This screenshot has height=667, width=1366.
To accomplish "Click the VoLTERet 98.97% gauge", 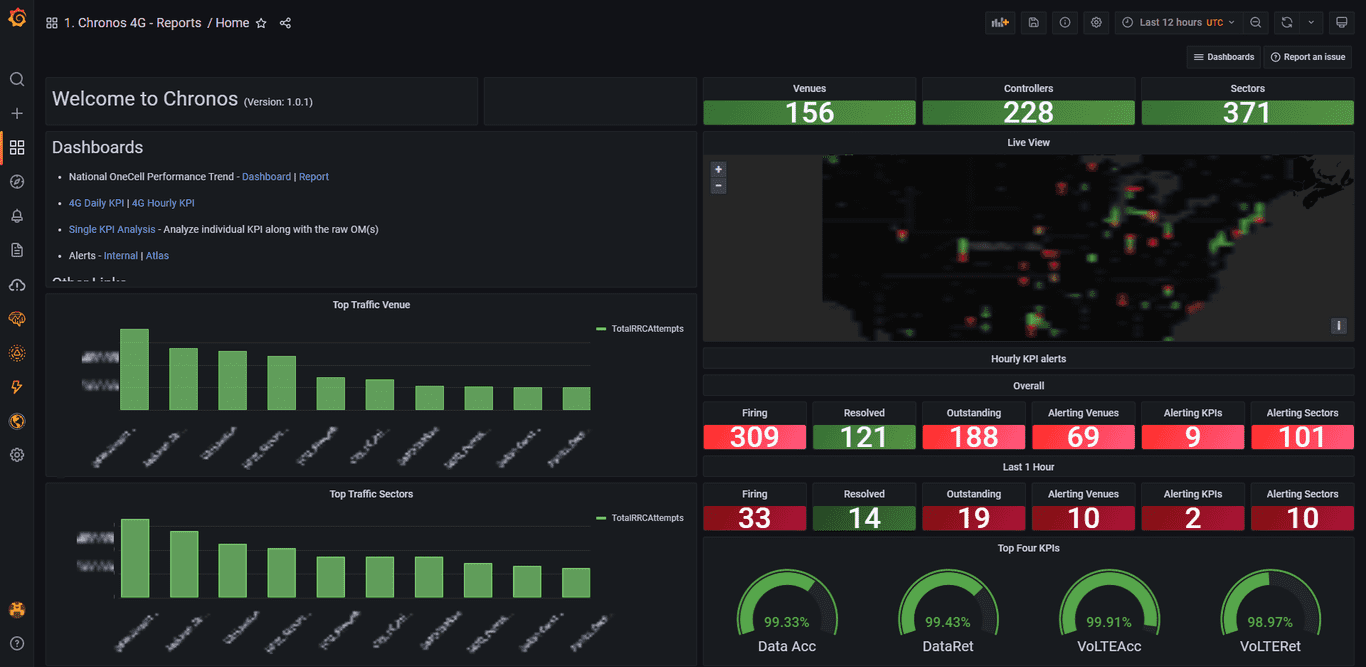I will (x=1271, y=612).
